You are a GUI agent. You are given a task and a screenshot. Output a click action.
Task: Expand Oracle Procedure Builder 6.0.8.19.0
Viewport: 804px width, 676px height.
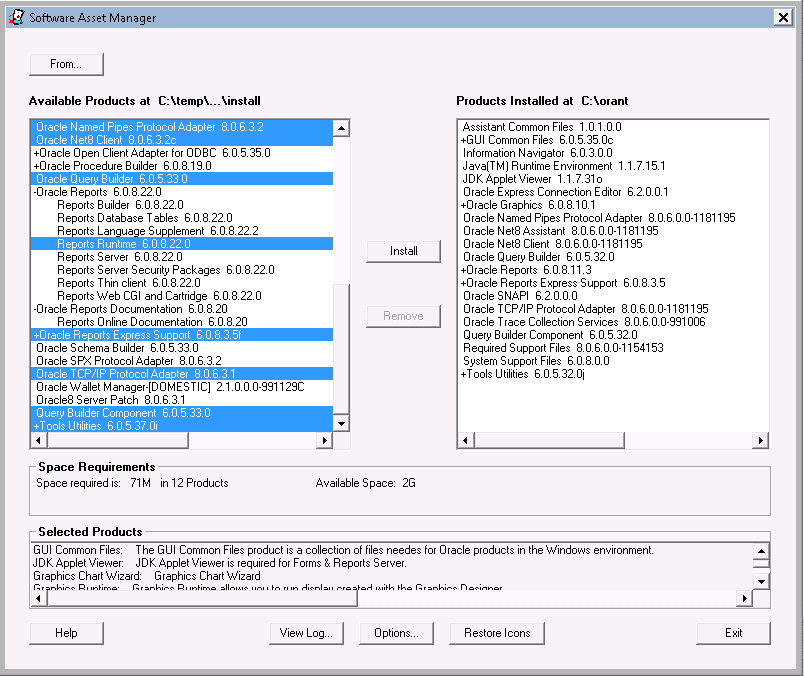[x=36, y=166]
